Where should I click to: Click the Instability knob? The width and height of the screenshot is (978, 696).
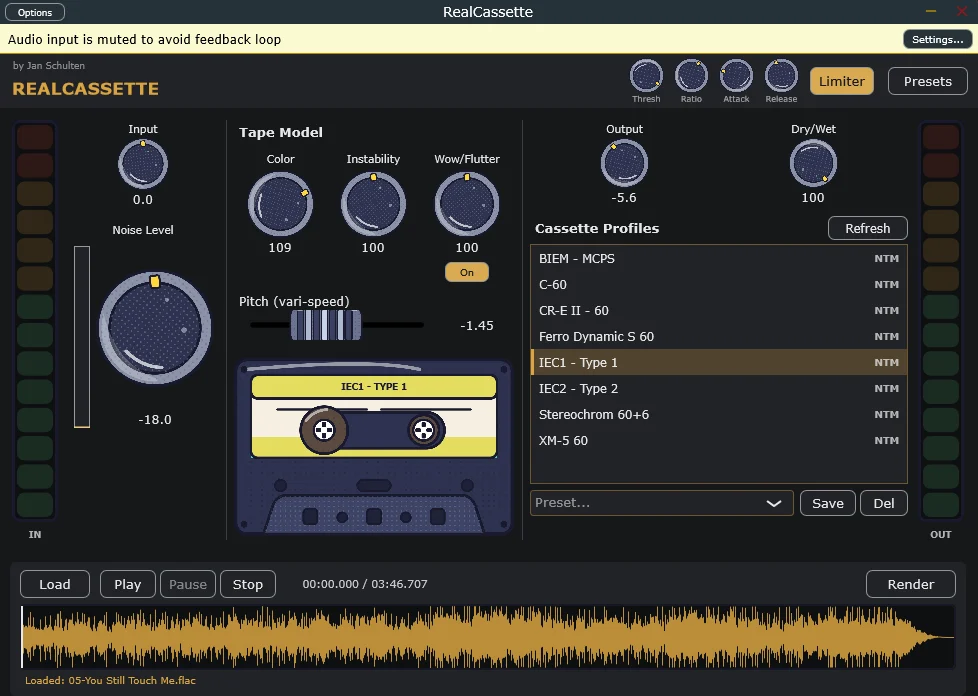(373, 204)
